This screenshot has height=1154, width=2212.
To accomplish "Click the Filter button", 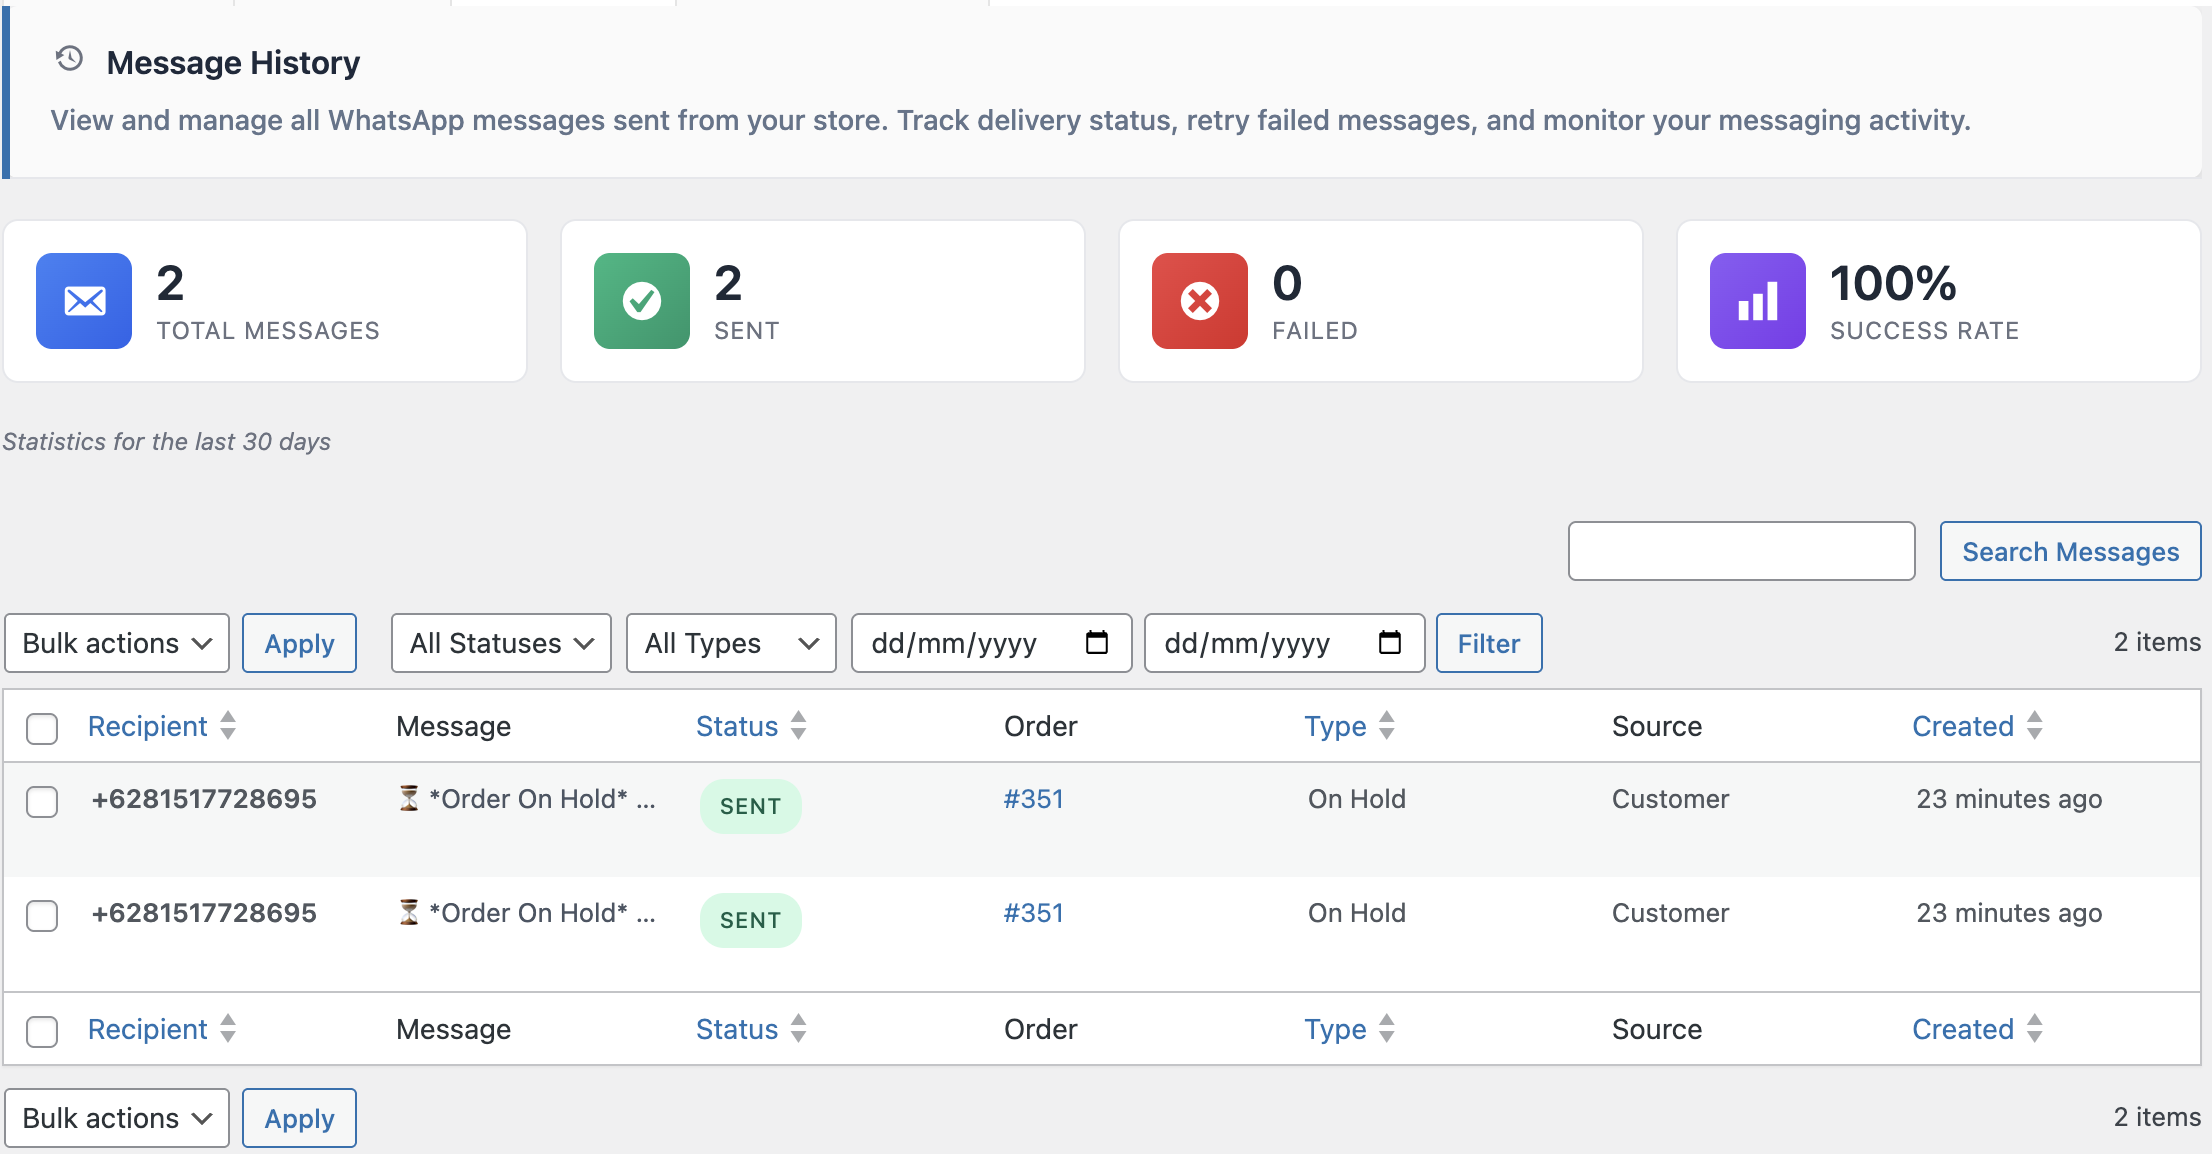I will pyautogui.click(x=1488, y=643).
